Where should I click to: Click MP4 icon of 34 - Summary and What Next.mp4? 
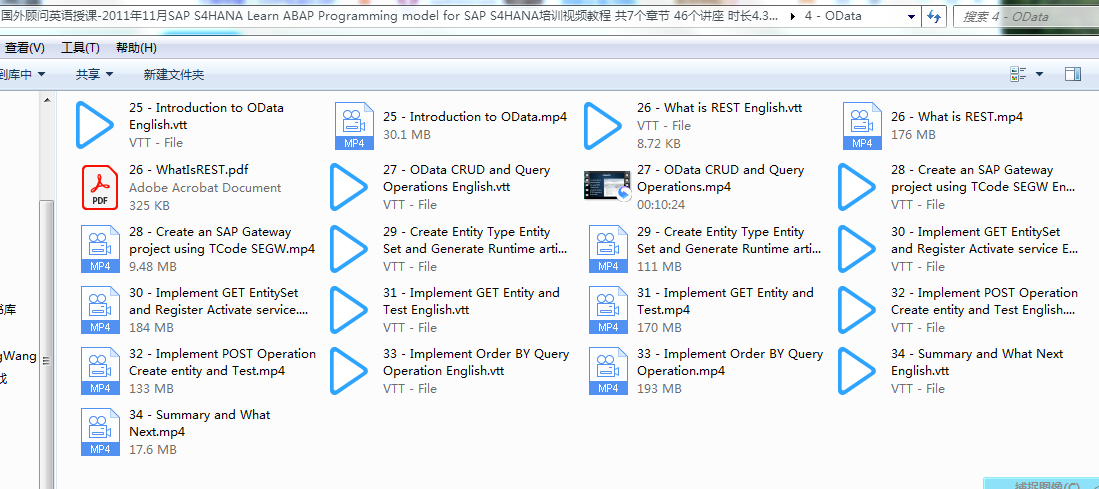100,432
